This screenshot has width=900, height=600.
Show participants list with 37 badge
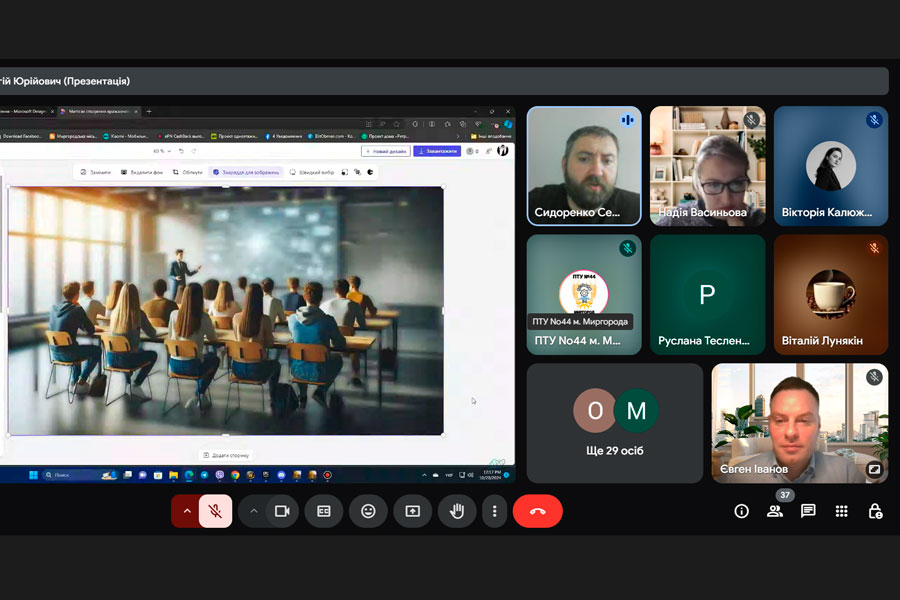(775, 511)
